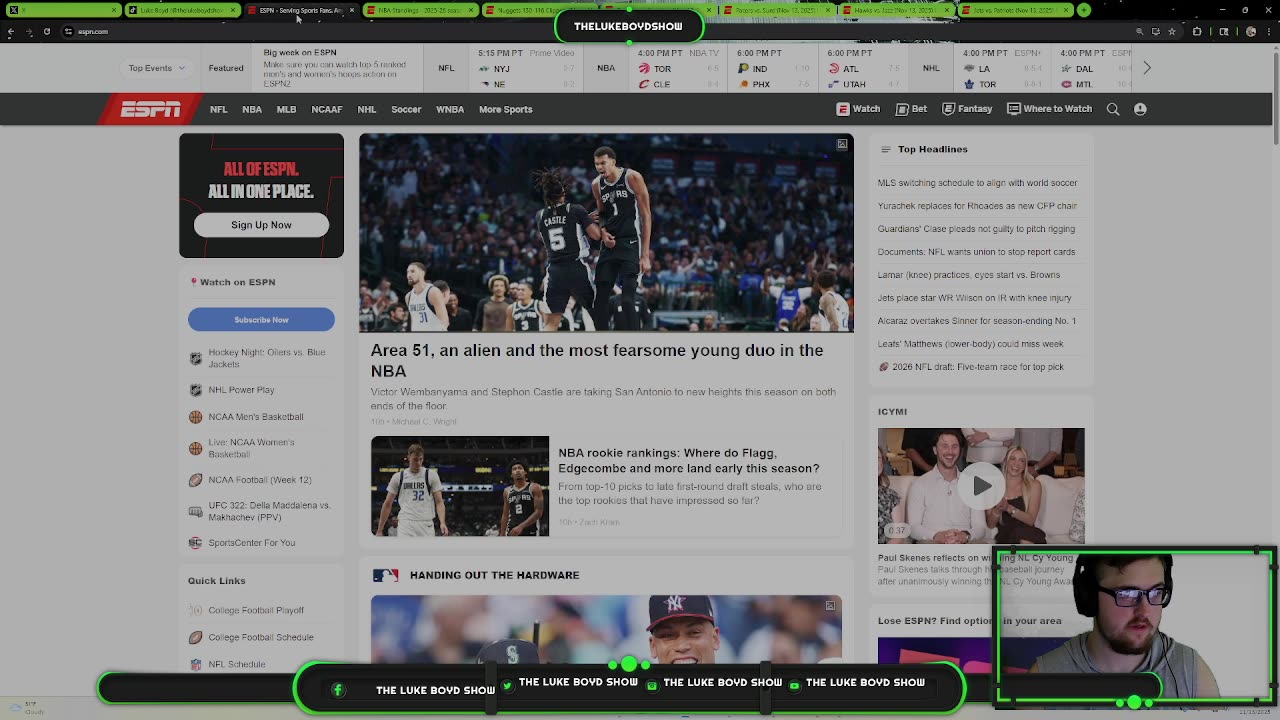Click the Top Headlines list icon
1280x720 pixels.
885,149
